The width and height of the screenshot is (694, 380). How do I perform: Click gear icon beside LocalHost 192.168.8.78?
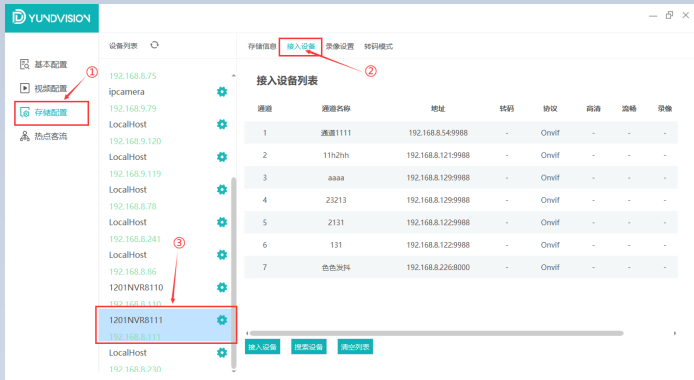(x=222, y=190)
